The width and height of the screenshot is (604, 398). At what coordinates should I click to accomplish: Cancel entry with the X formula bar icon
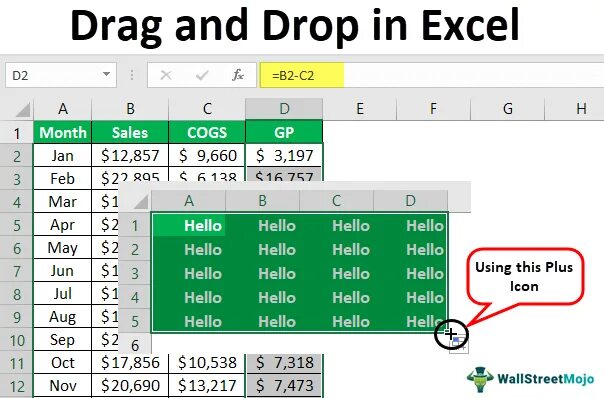pos(166,75)
